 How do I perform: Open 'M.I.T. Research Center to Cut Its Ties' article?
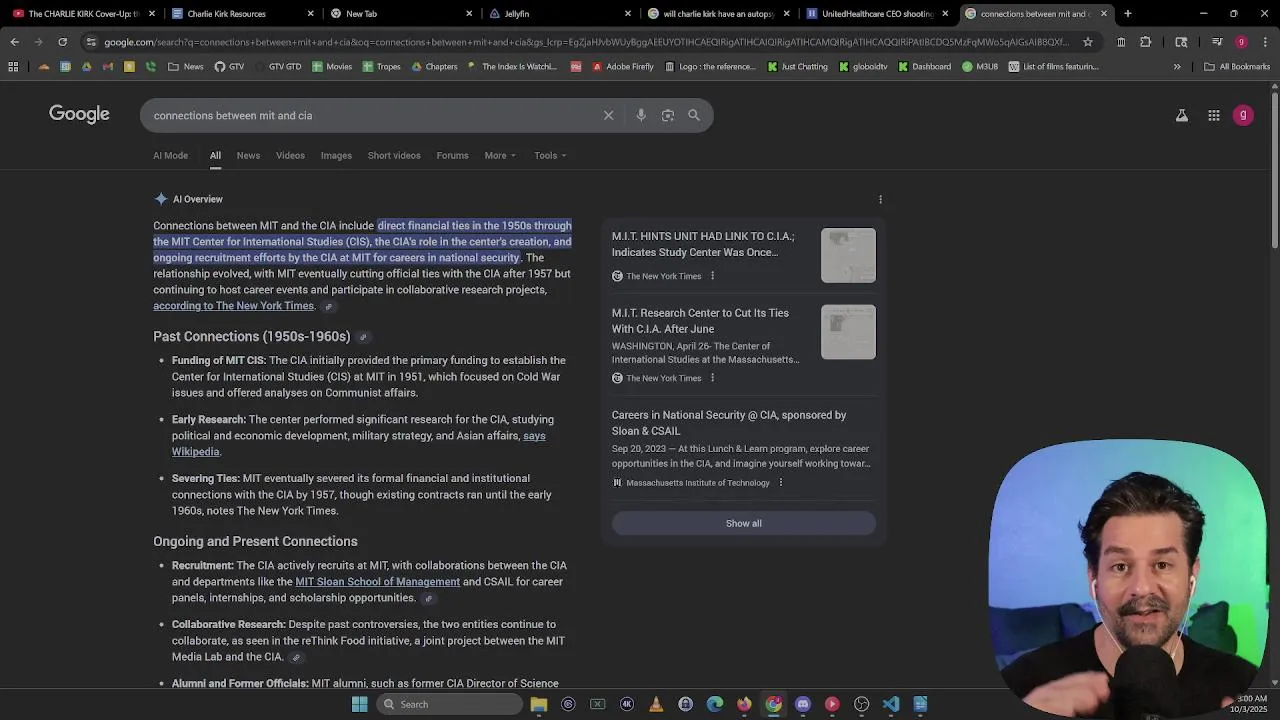coord(700,321)
